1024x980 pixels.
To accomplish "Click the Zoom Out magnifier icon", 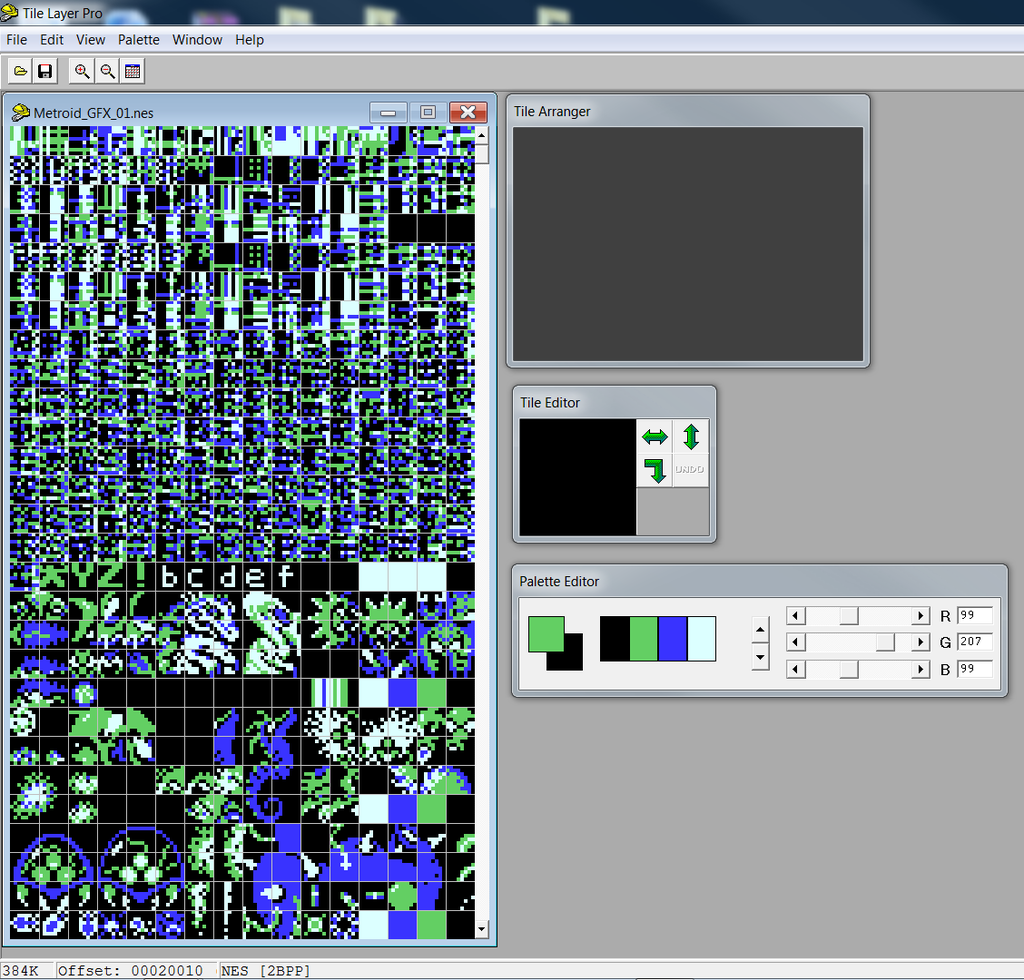I will pyautogui.click(x=107, y=71).
